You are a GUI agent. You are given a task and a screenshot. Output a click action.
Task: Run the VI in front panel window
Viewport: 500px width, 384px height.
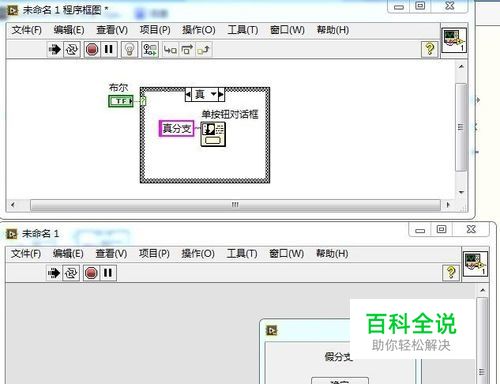click(54, 273)
